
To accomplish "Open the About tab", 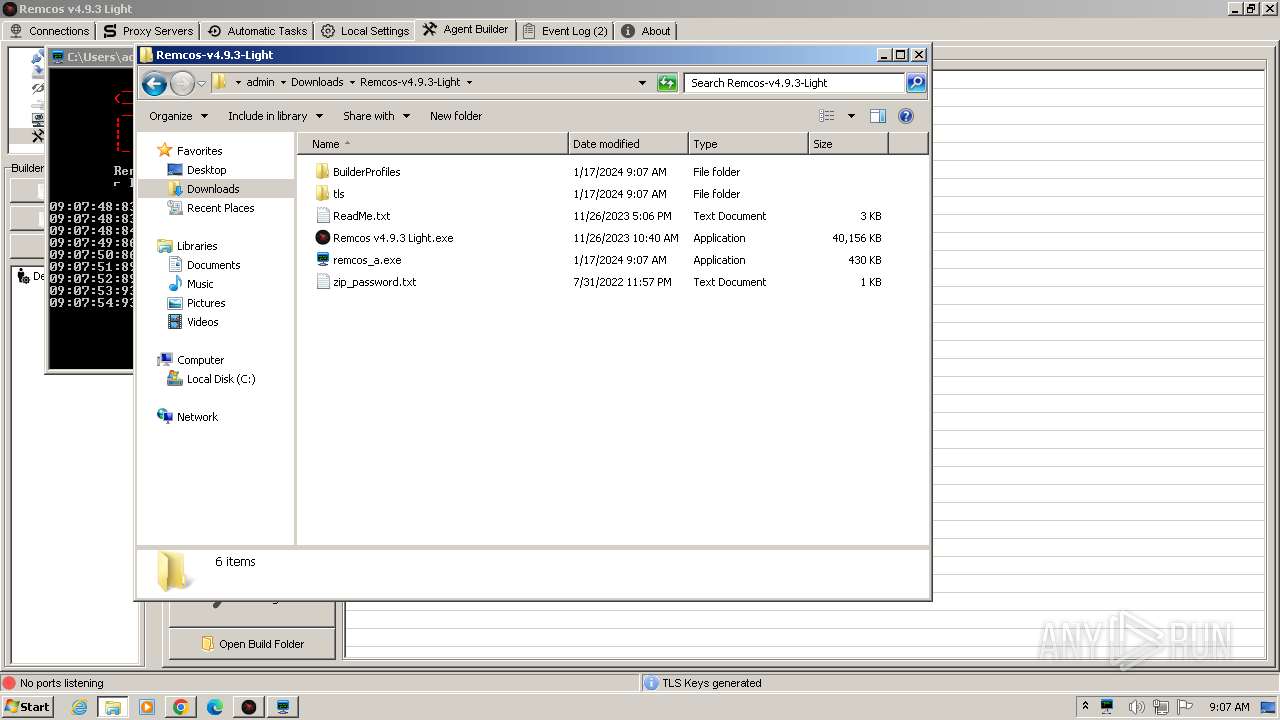I will (646, 31).
